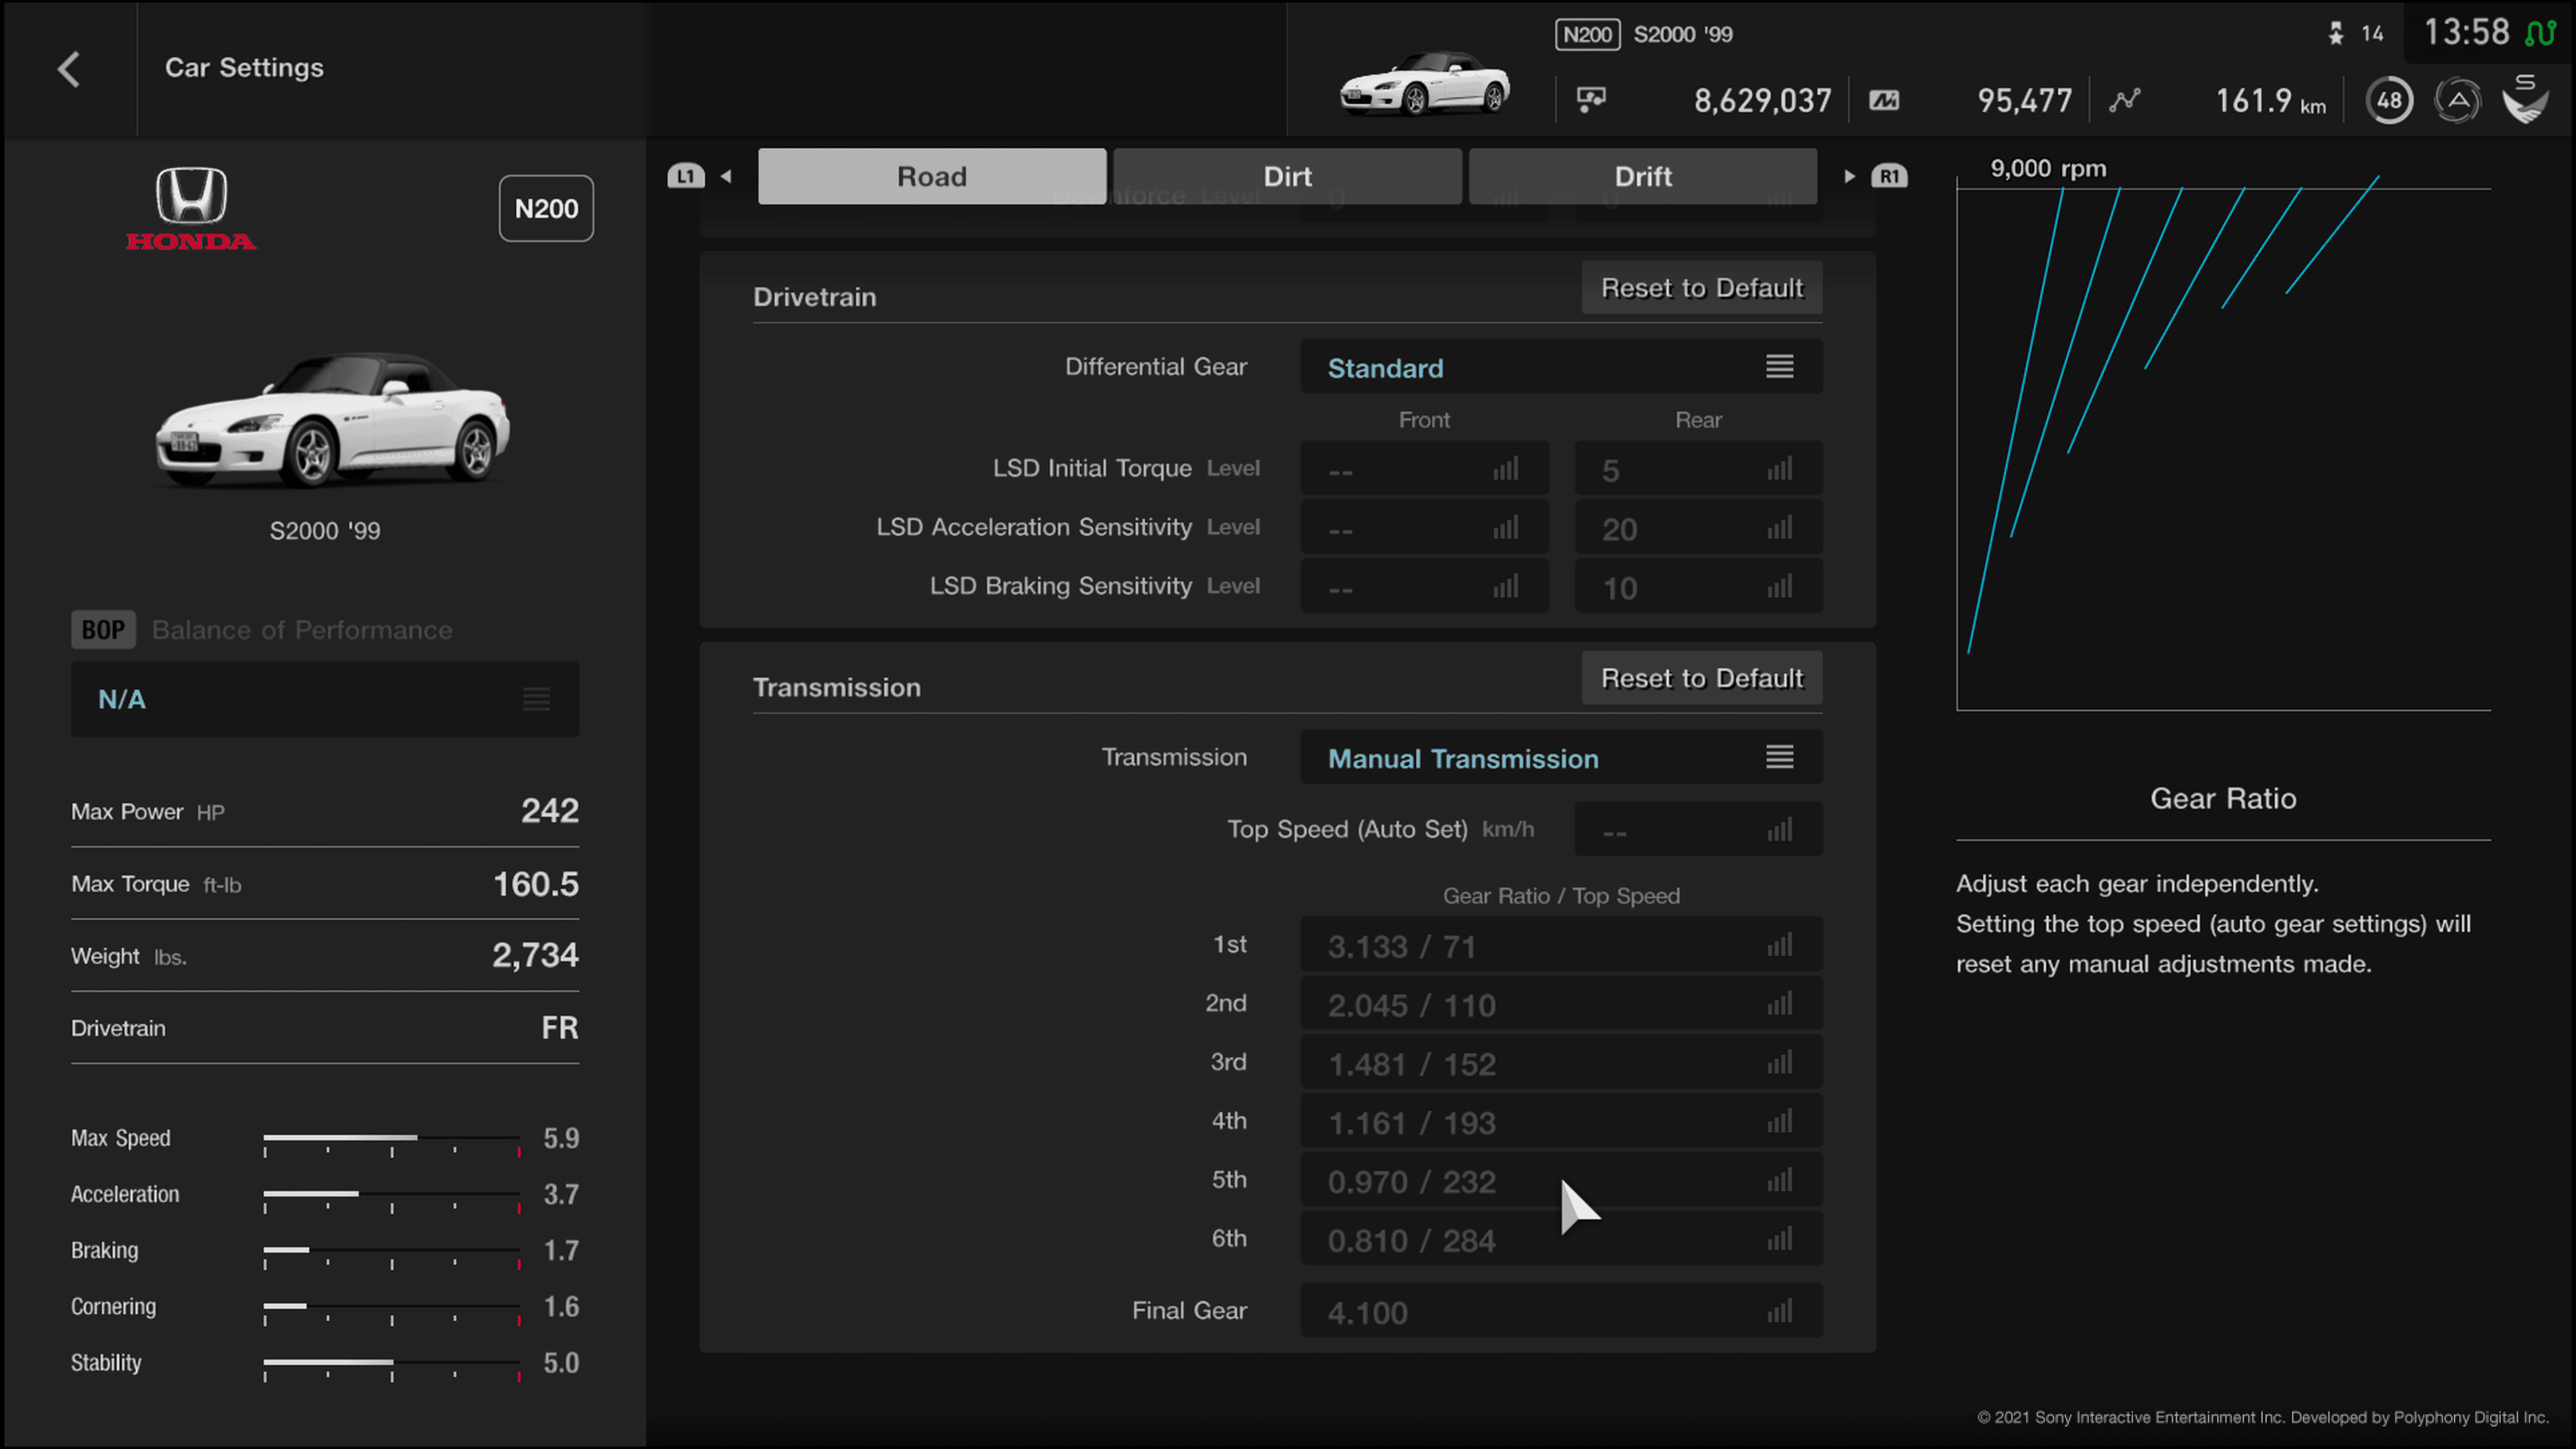The width and height of the screenshot is (2576, 1449).
Task: Click the Drivetrain FR value
Action: click(x=560, y=1027)
